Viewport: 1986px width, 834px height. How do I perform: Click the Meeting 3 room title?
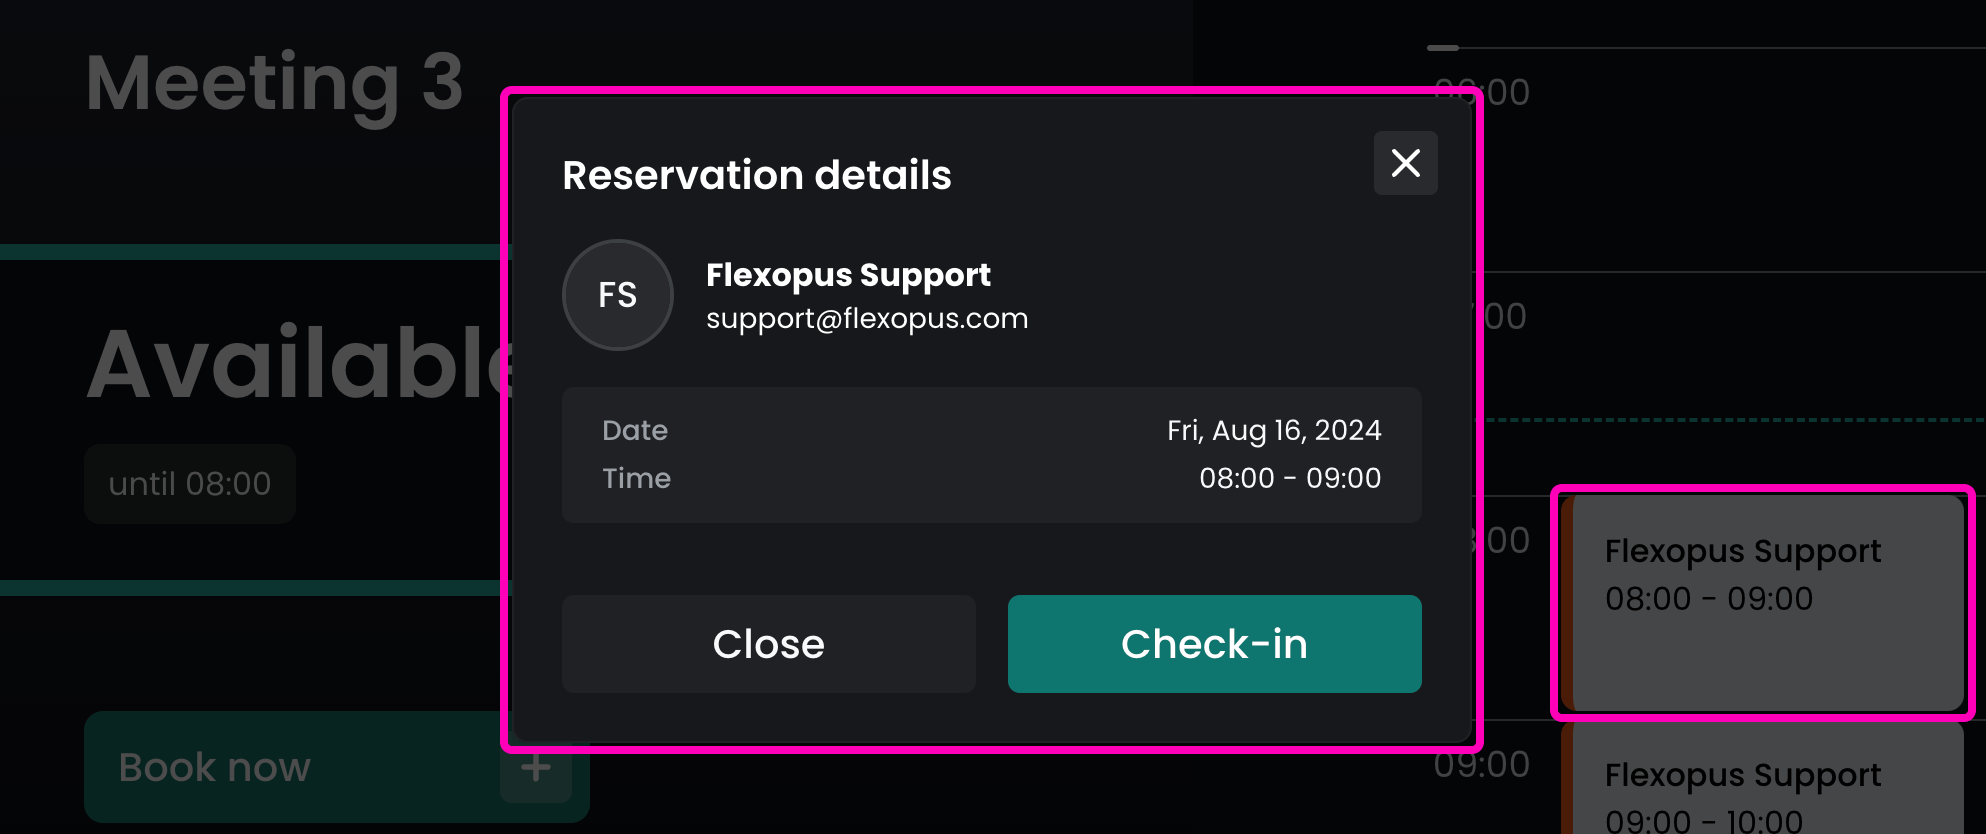point(275,83)
